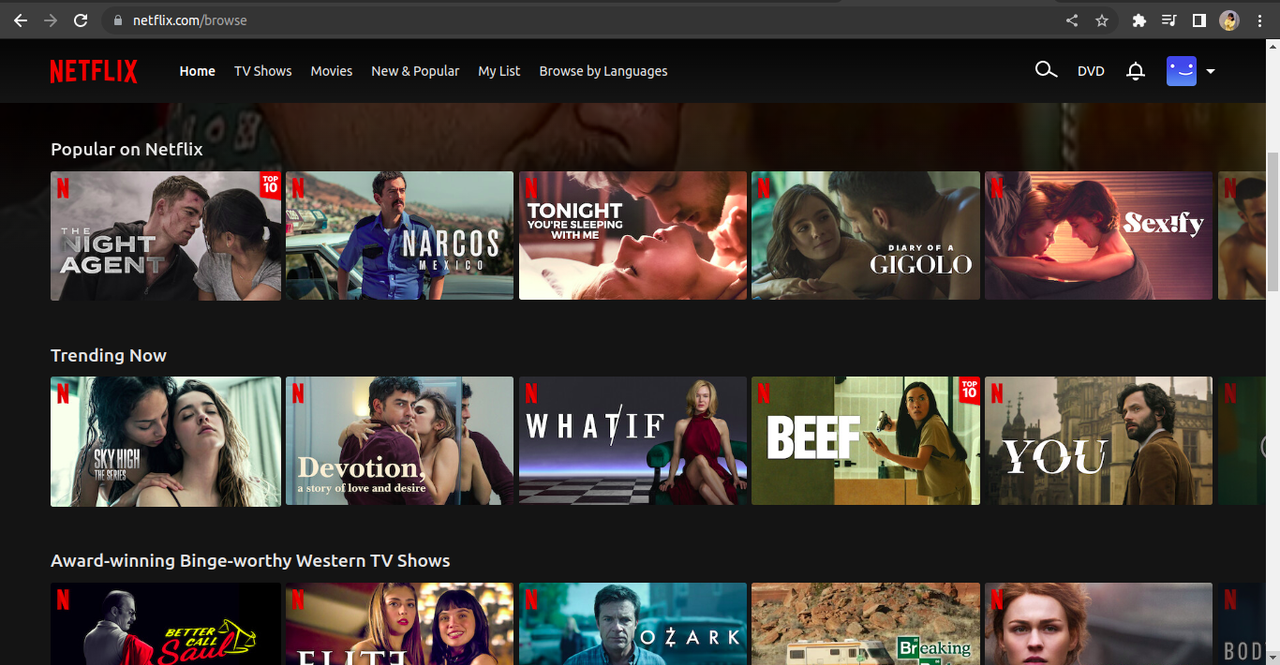
Task: Open the Narcos Mexico thumbnail
Action: [399, 236]
